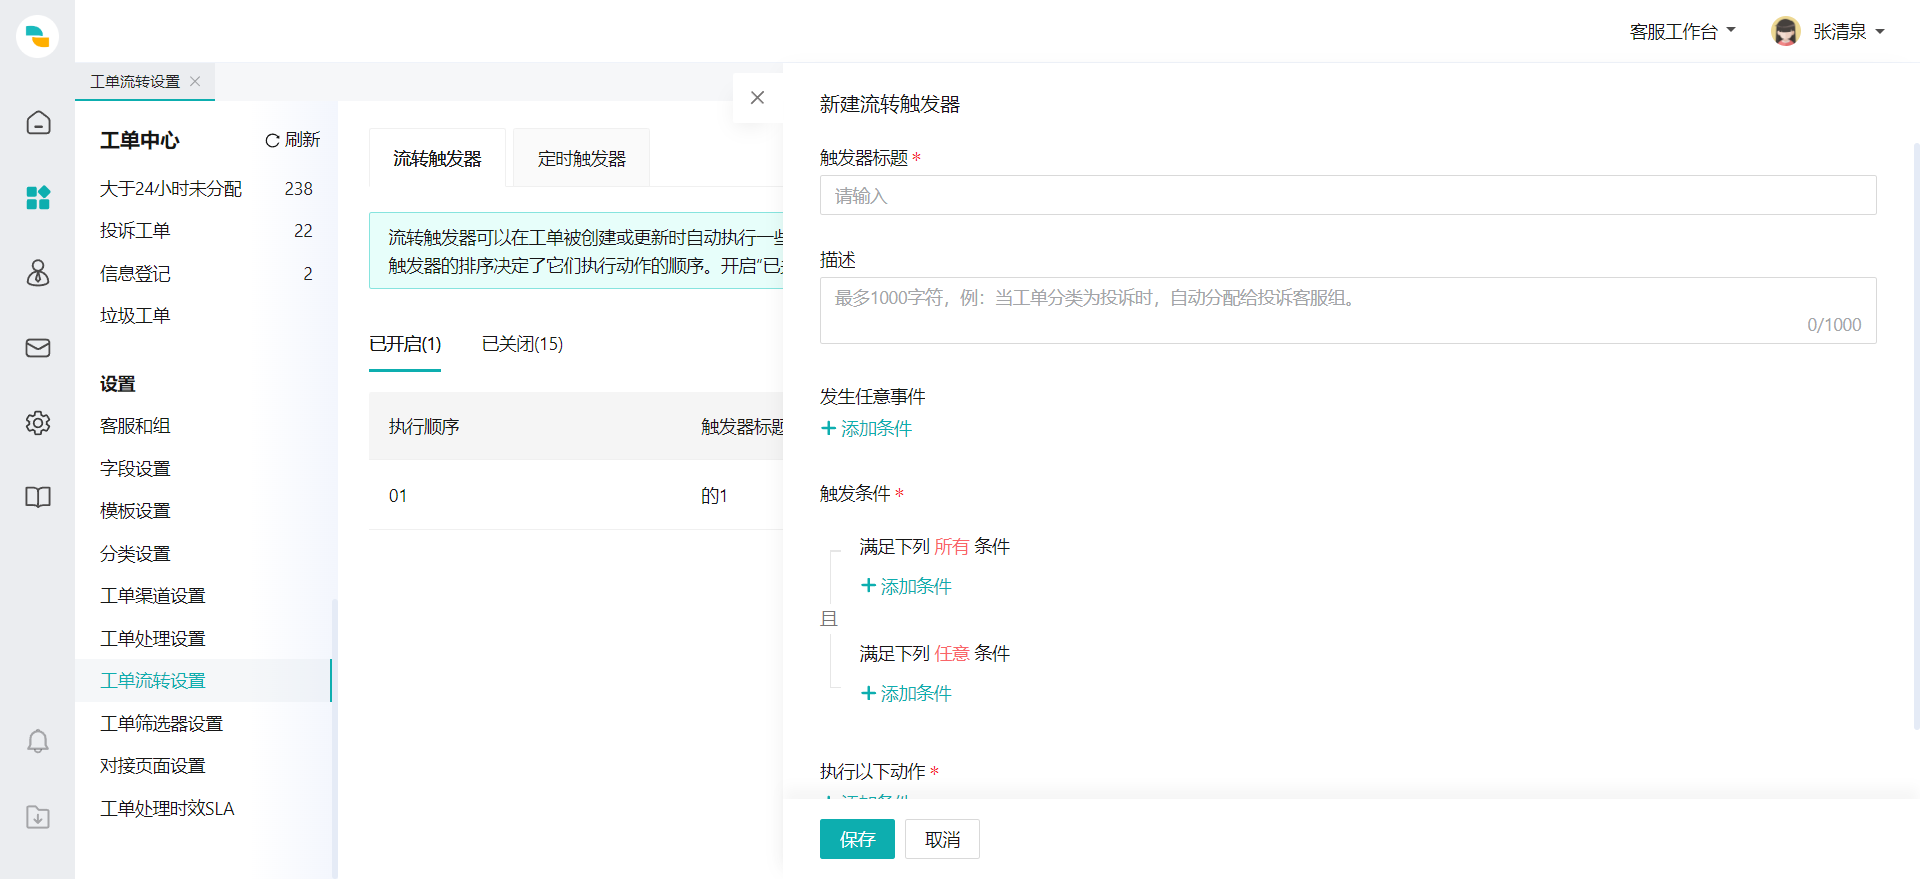The image size is (1920, 879).
Task: Switch to the 定时触发器 tab
Action: [x=581, y=158]
